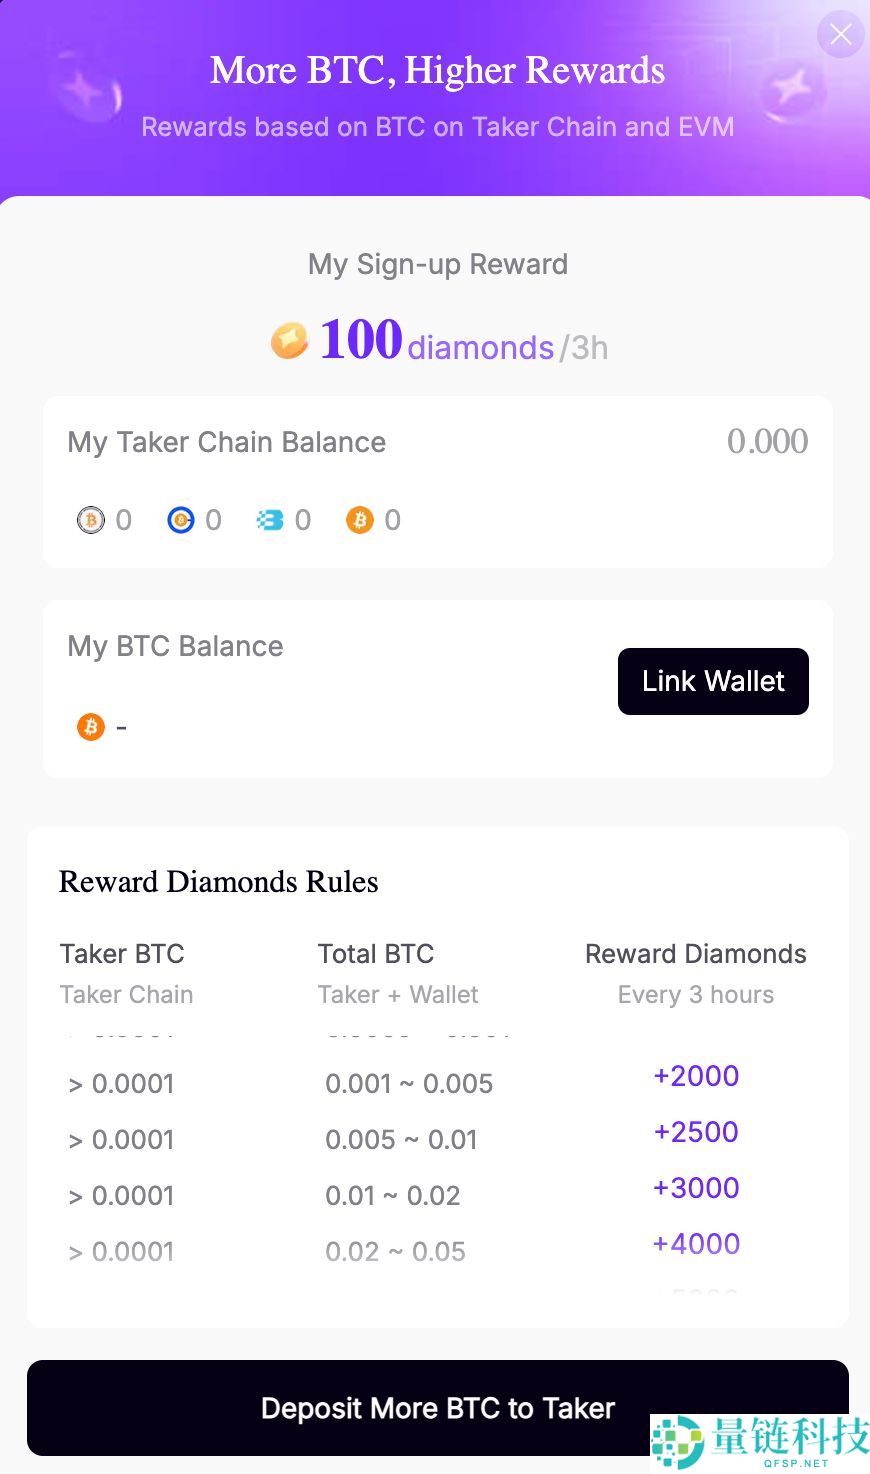Screen dimensions: 870x1474
Task: Click the green logo icon in the watermark
Action: (x=677, y=1443)
